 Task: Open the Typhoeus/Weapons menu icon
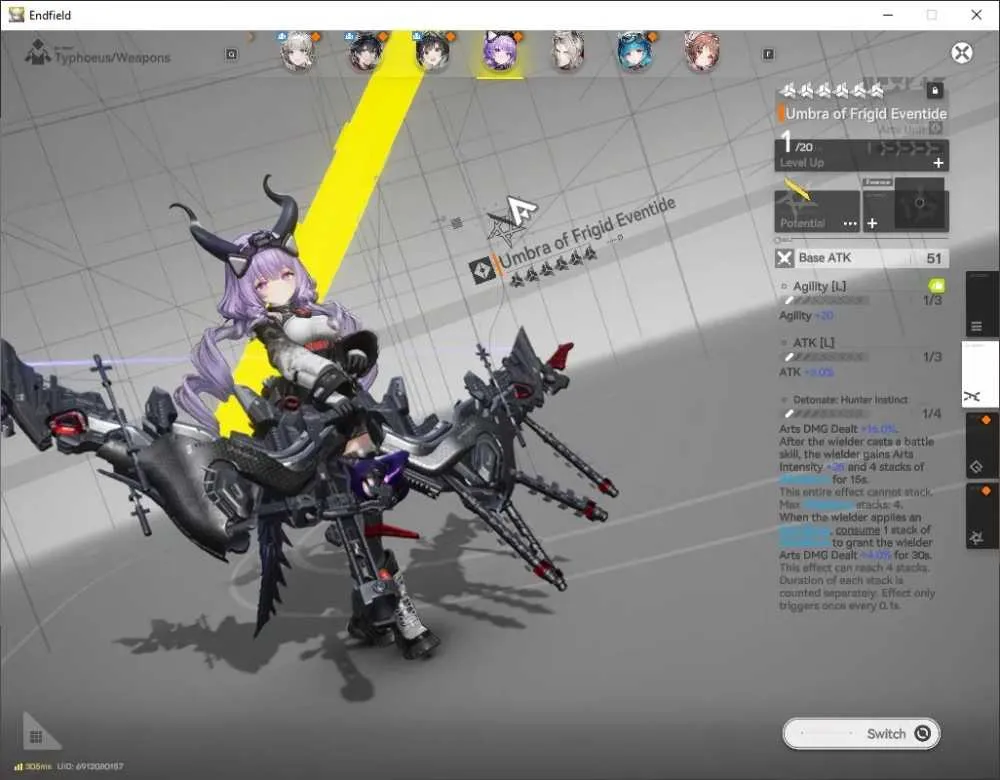click(38, 53)
